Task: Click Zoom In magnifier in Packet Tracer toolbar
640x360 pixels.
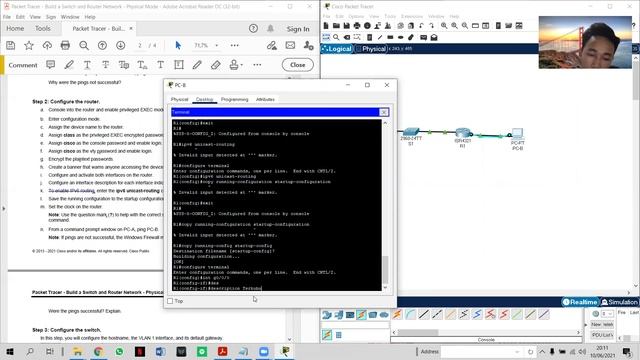Action: [x=444, y=26]
